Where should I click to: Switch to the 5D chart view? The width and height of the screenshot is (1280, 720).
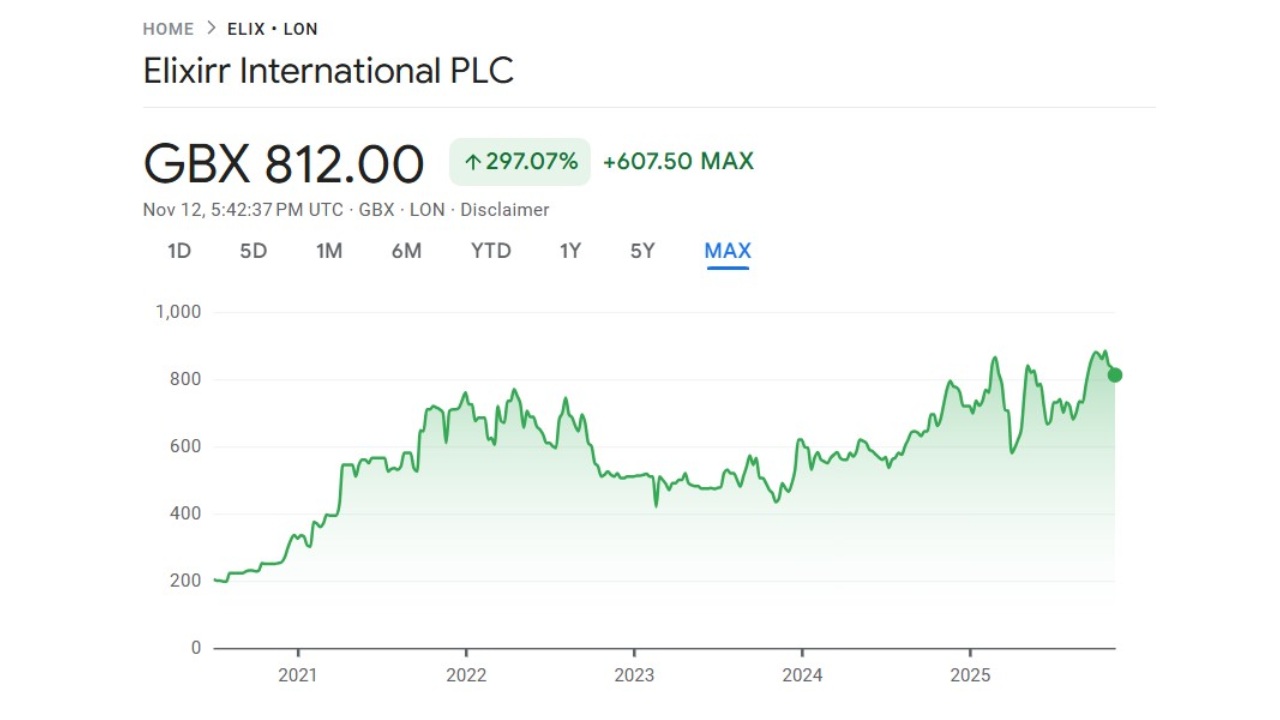click(x=252, y=251)
